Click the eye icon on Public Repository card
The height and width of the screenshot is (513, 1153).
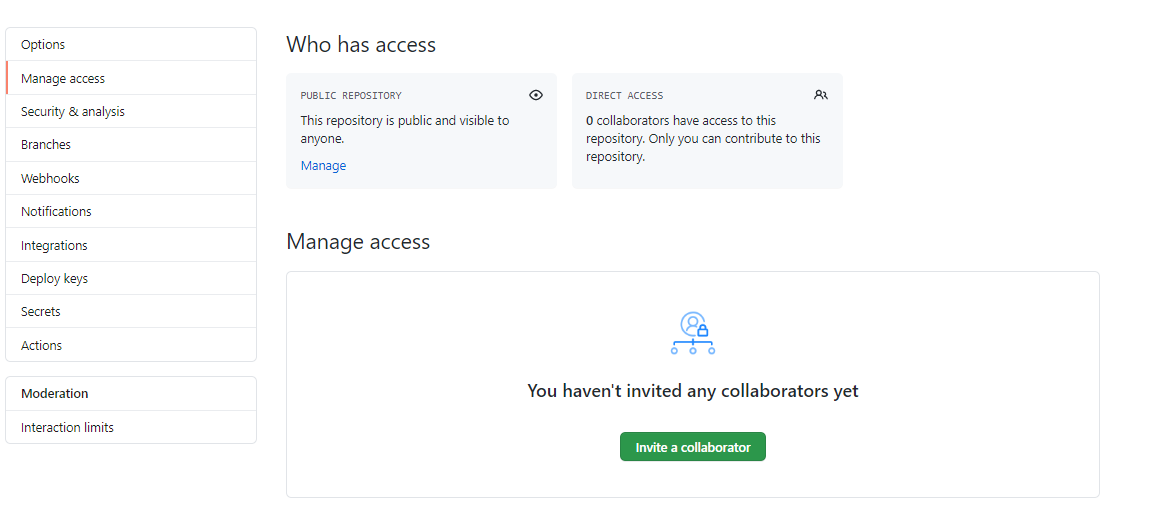point(536,95)
